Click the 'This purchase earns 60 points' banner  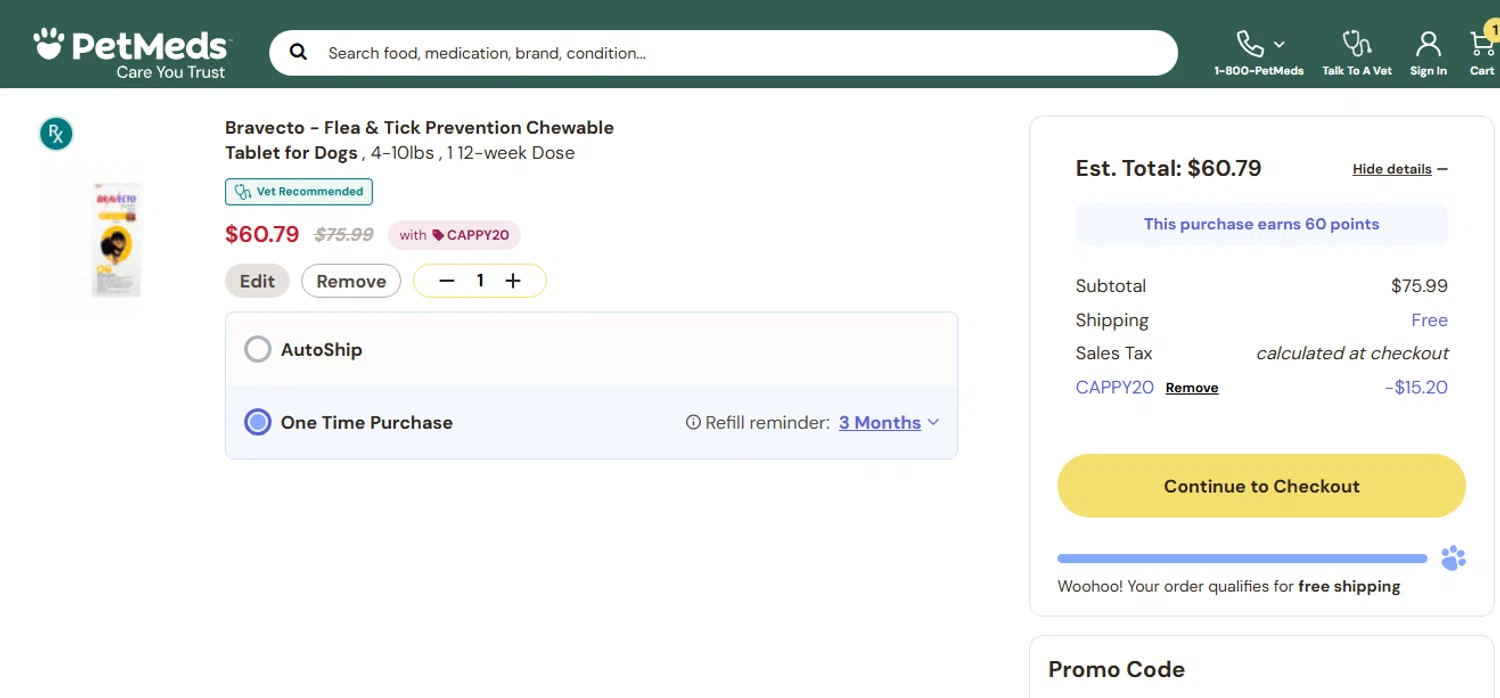pyautogui.click(x=1261, y=224)
